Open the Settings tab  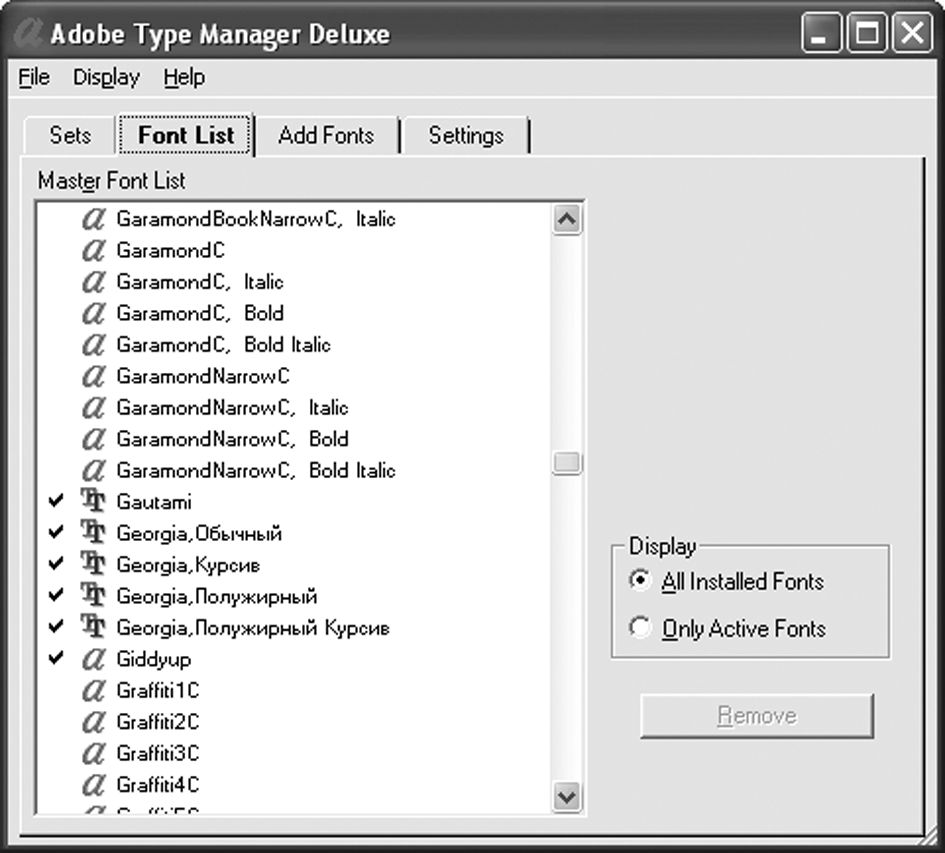(466, 135)
